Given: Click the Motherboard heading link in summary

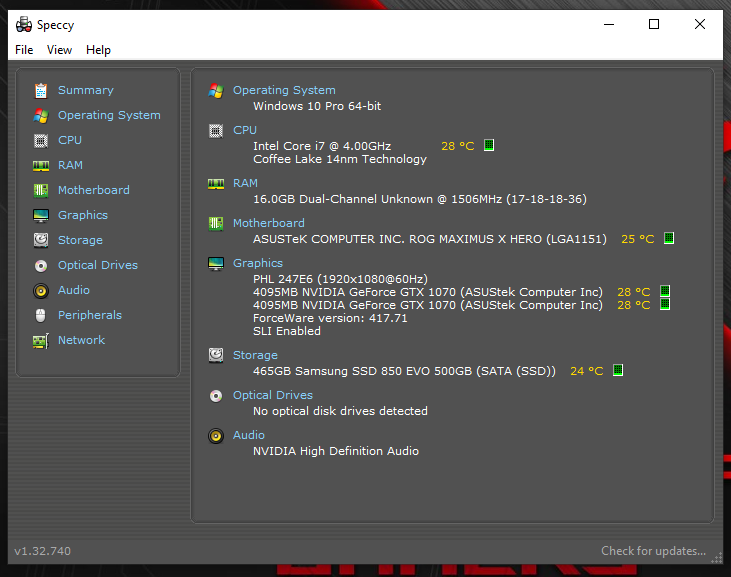Looking at the screenshot, I should coord(269,223).
